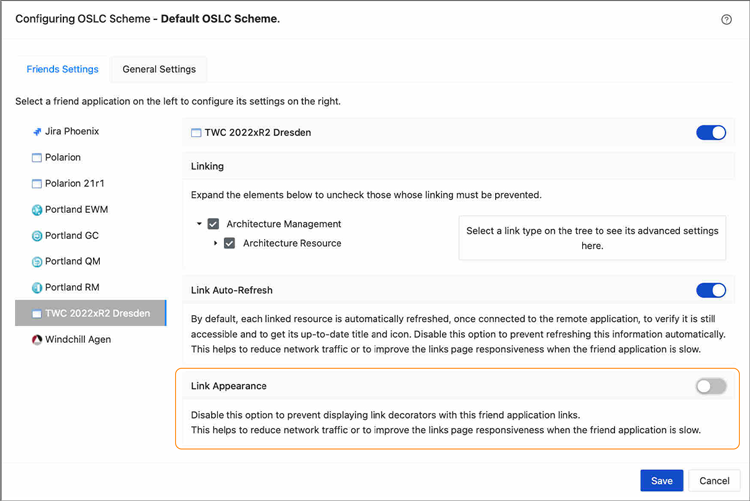Uncheck the Architecture Management checkbox
The height and width of the screenshot is (501, 750).
(x=213, y=224)
